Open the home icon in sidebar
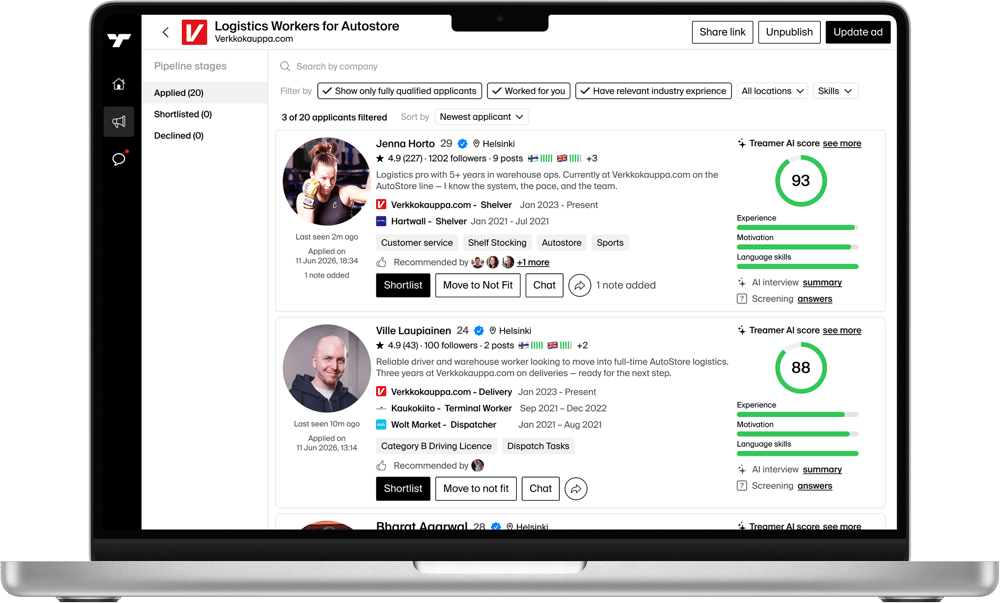 [x=119, y=84]
